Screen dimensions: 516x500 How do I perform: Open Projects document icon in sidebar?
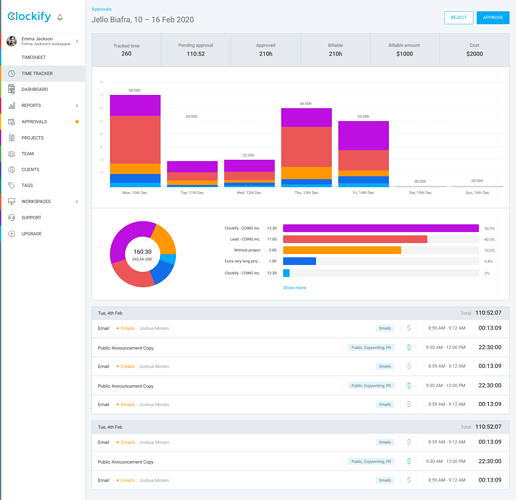pos(12,138)
